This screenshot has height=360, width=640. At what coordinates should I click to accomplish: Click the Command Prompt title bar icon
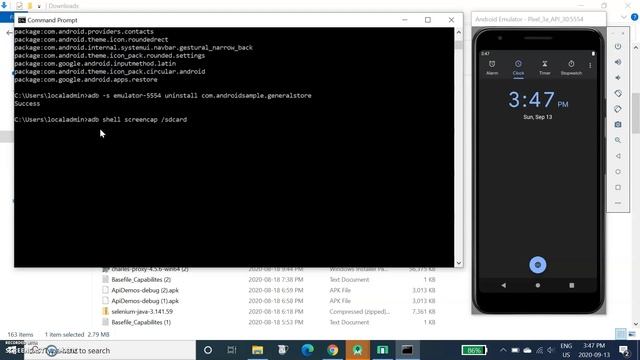click(x=22, y=20)
